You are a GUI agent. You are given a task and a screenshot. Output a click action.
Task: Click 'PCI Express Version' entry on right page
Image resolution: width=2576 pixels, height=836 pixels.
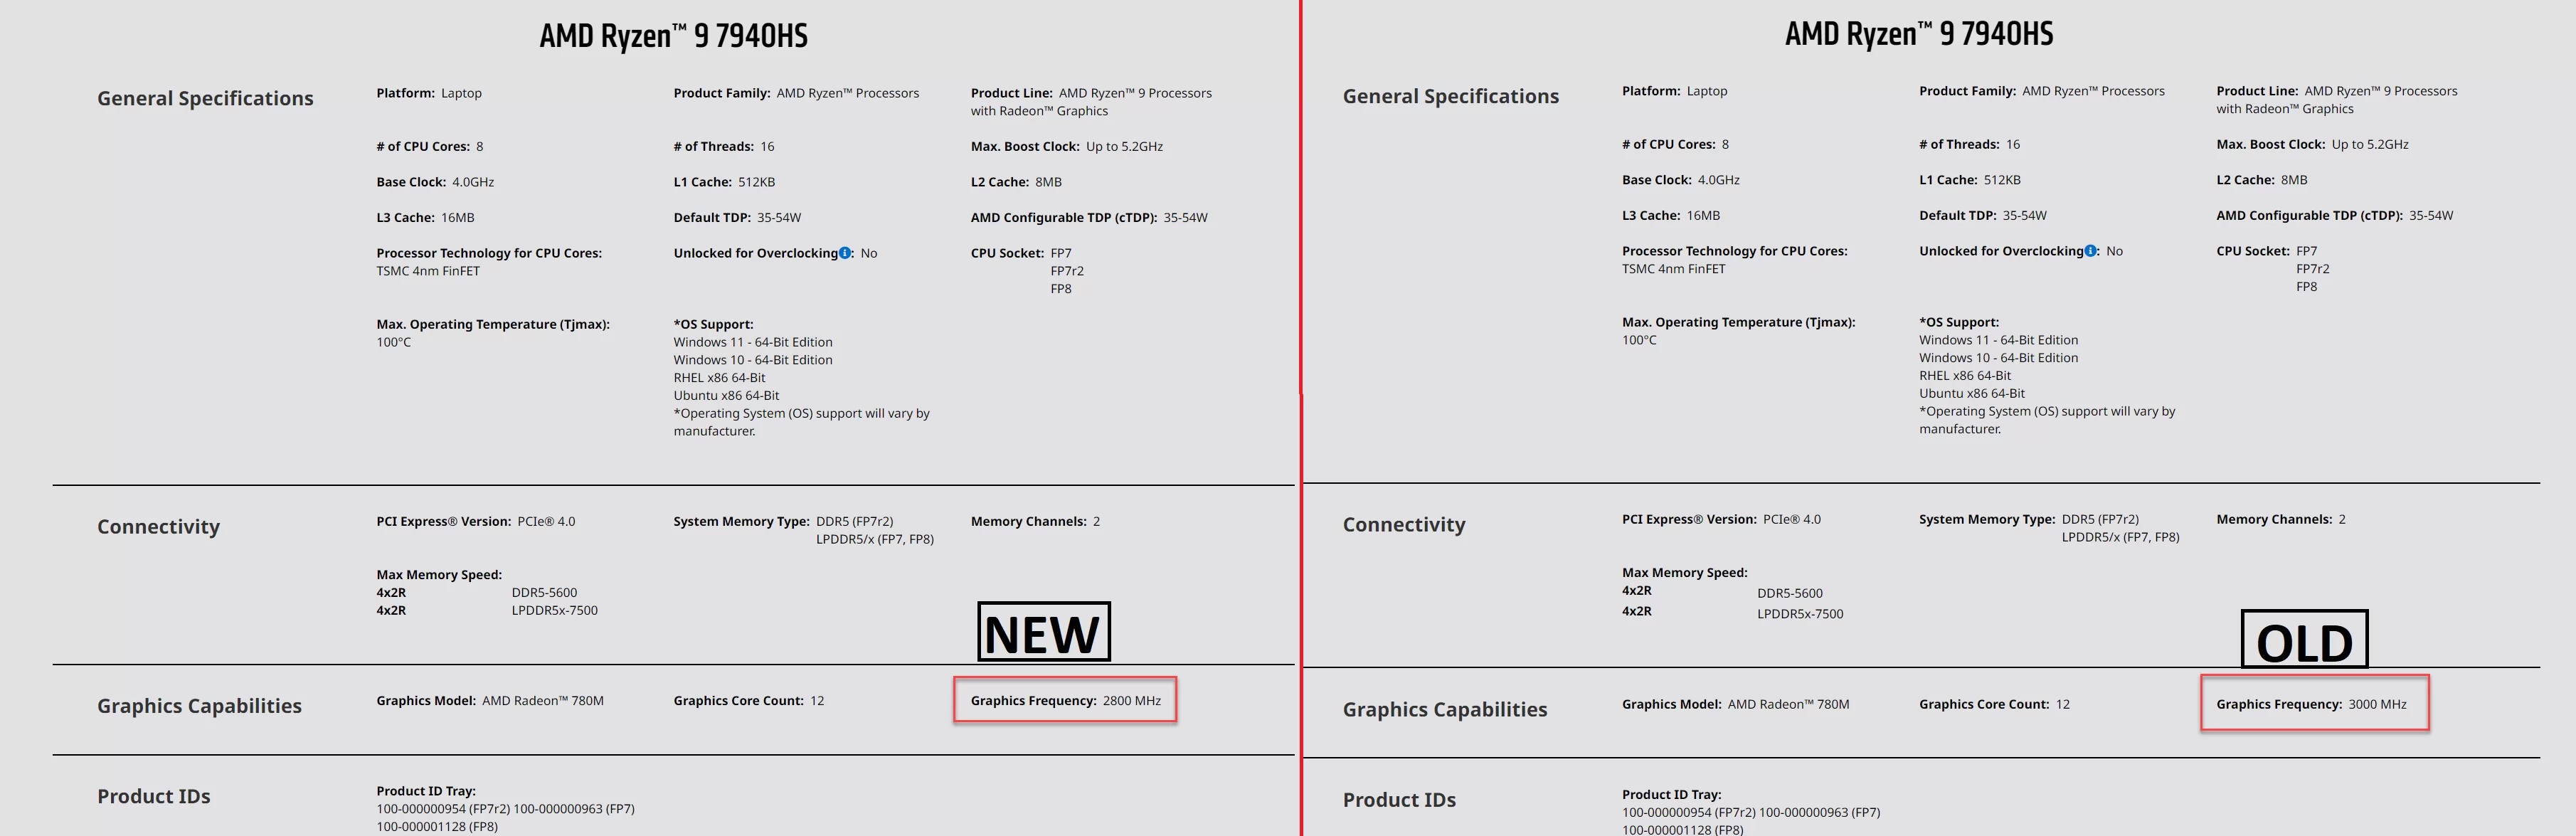tap(1721, 520)
